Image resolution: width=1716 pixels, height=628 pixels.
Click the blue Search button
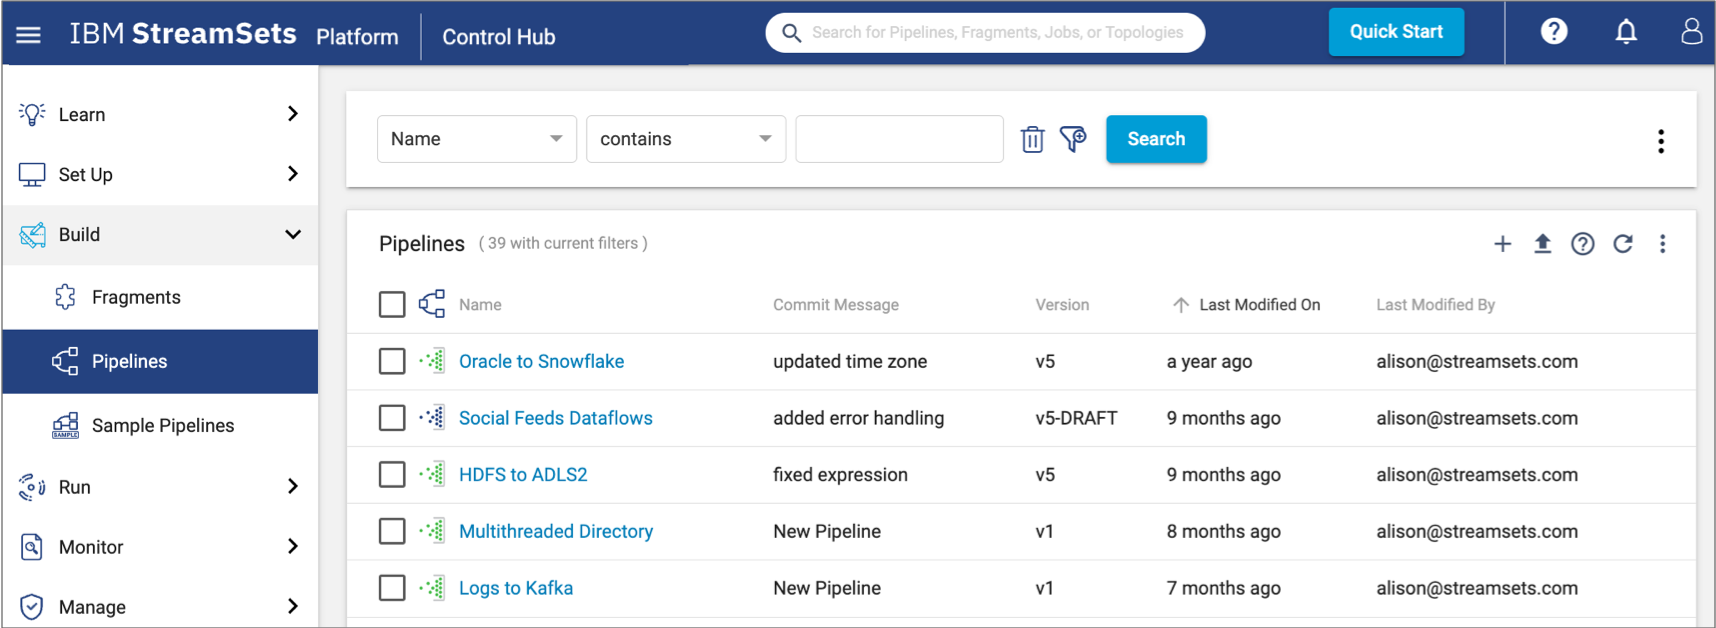click(1155, 139)
